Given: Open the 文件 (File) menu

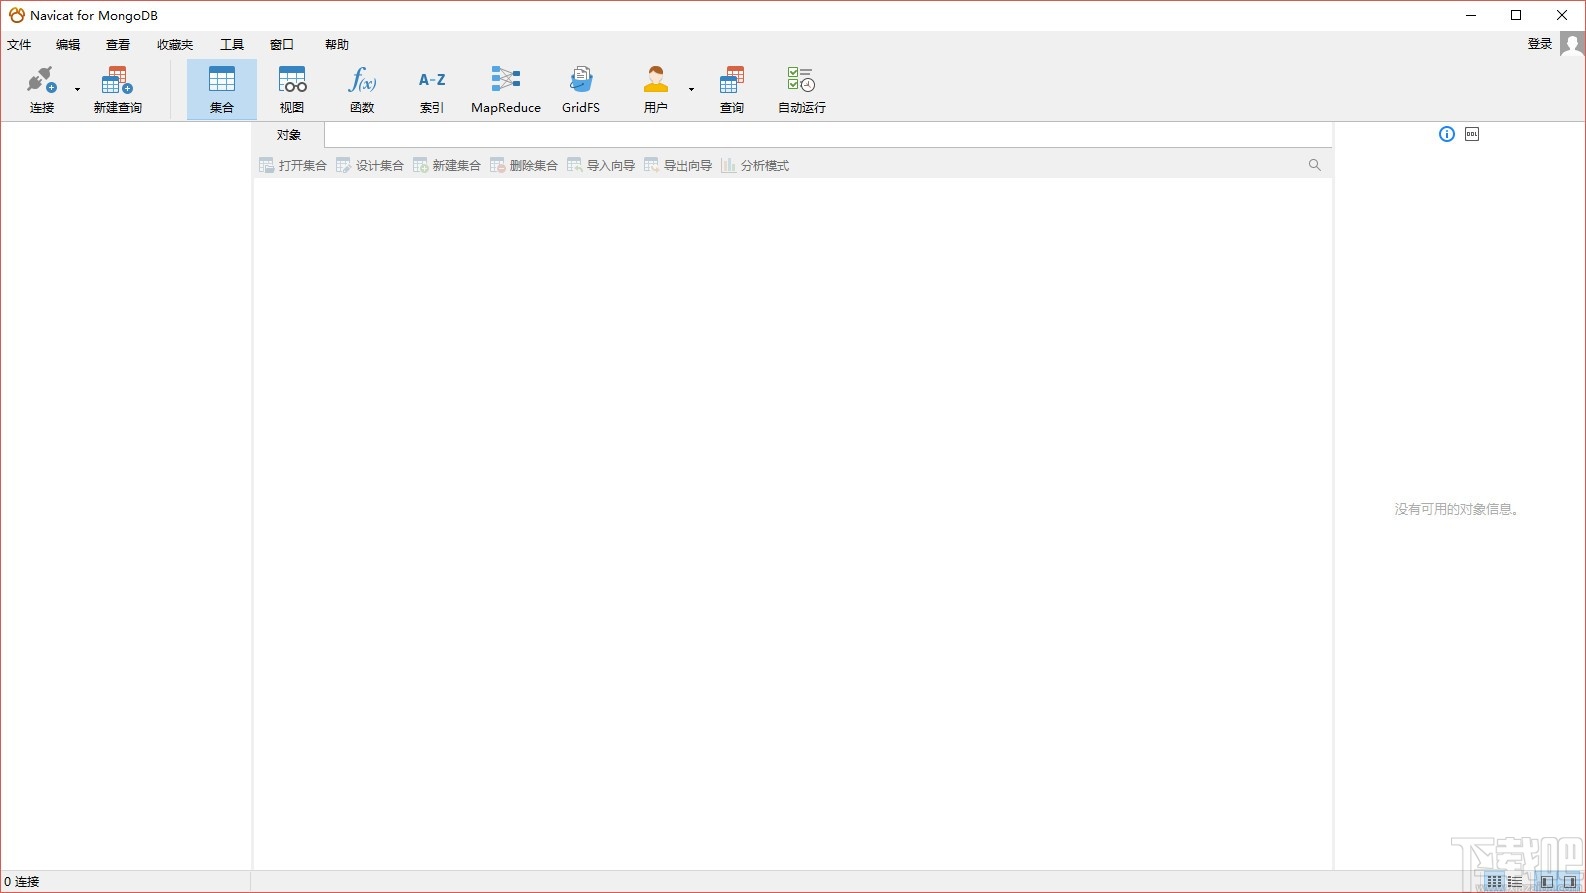Looking at the screenshot, I should coord(19,45).
